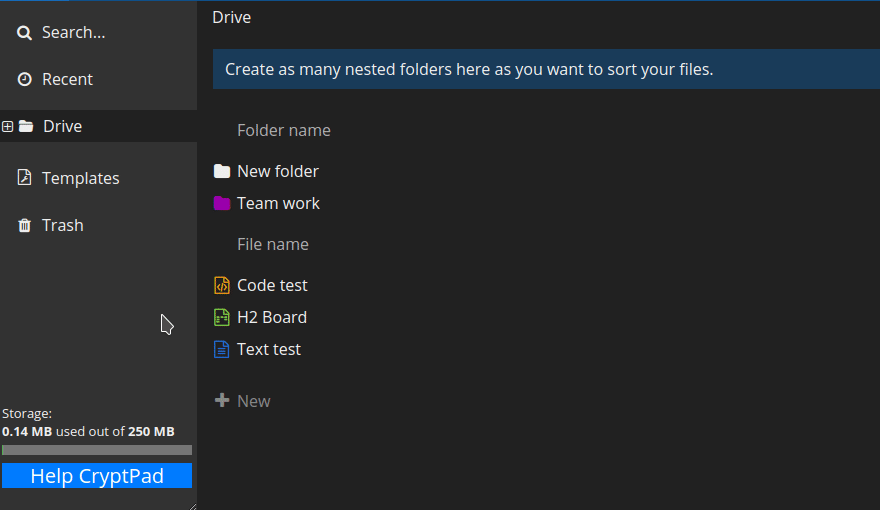Expand the Drive tree with plus box
880x510 pixels.
(8, 126)
